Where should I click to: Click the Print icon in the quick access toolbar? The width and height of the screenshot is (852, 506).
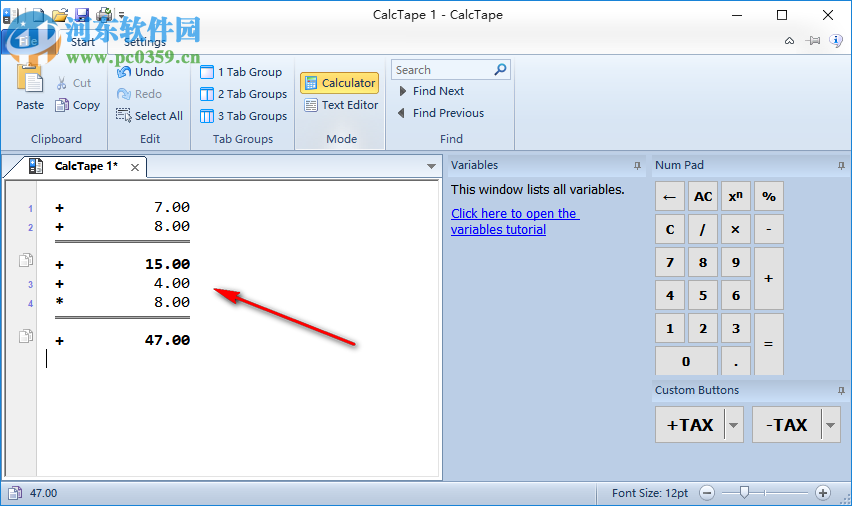click(105, 14)
